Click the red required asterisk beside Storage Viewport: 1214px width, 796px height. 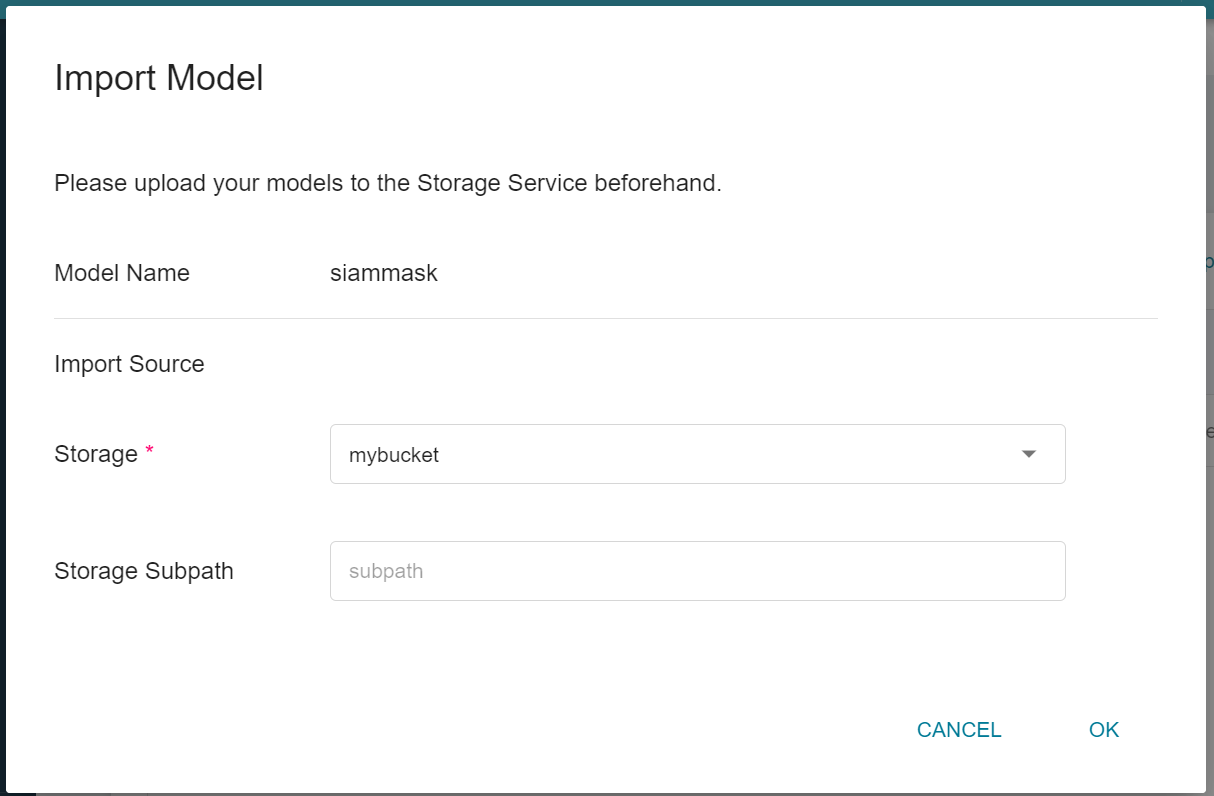pyautogui.click(x=150, y=451)
